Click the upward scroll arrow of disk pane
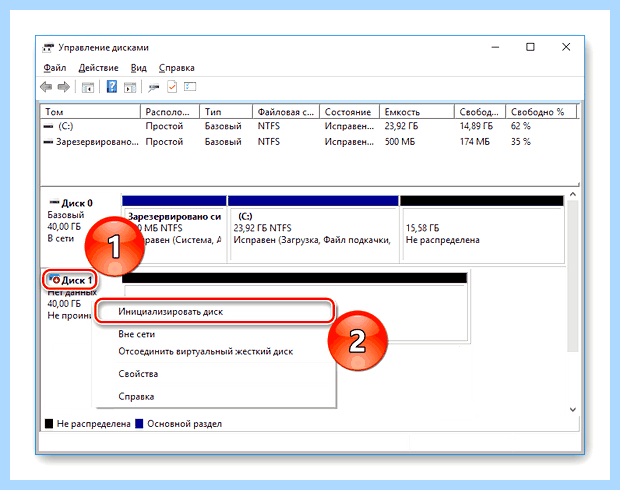 click(x=573, y=195)
